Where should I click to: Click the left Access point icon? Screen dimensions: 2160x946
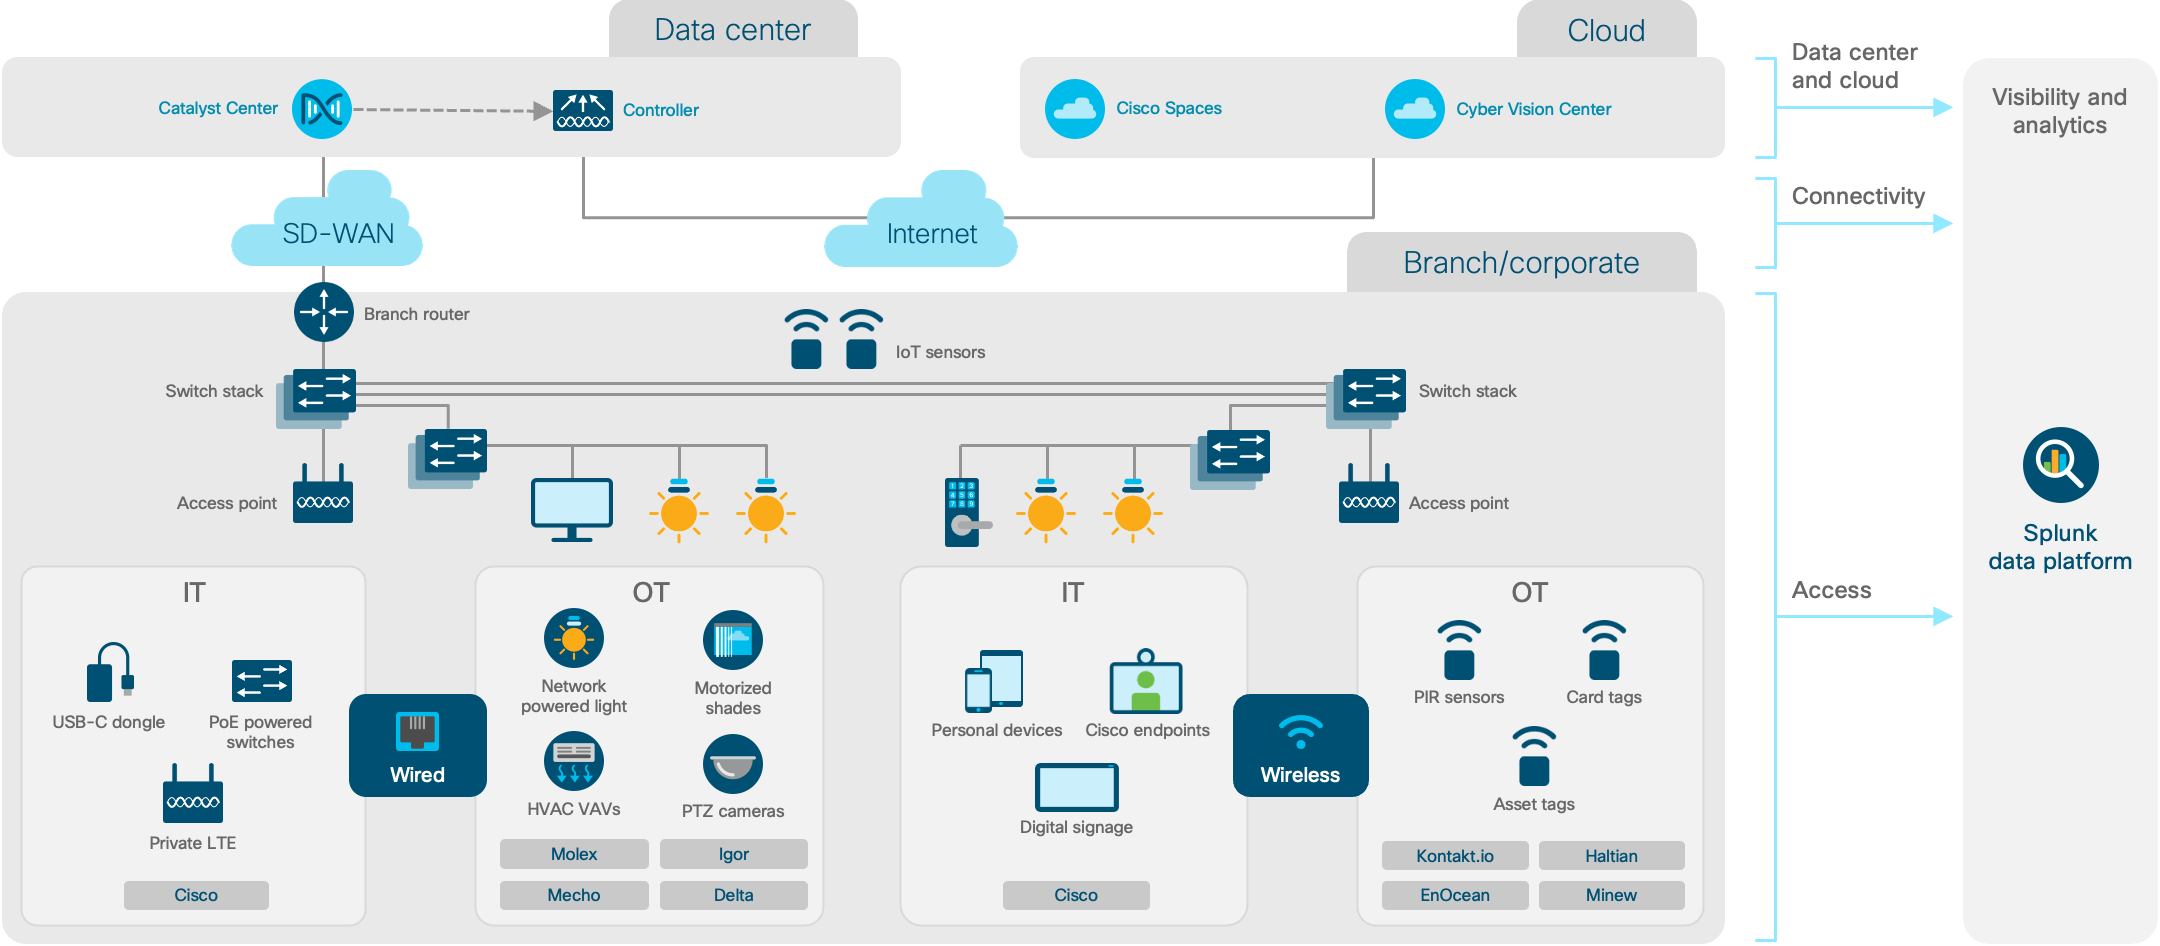coord(323,494)
